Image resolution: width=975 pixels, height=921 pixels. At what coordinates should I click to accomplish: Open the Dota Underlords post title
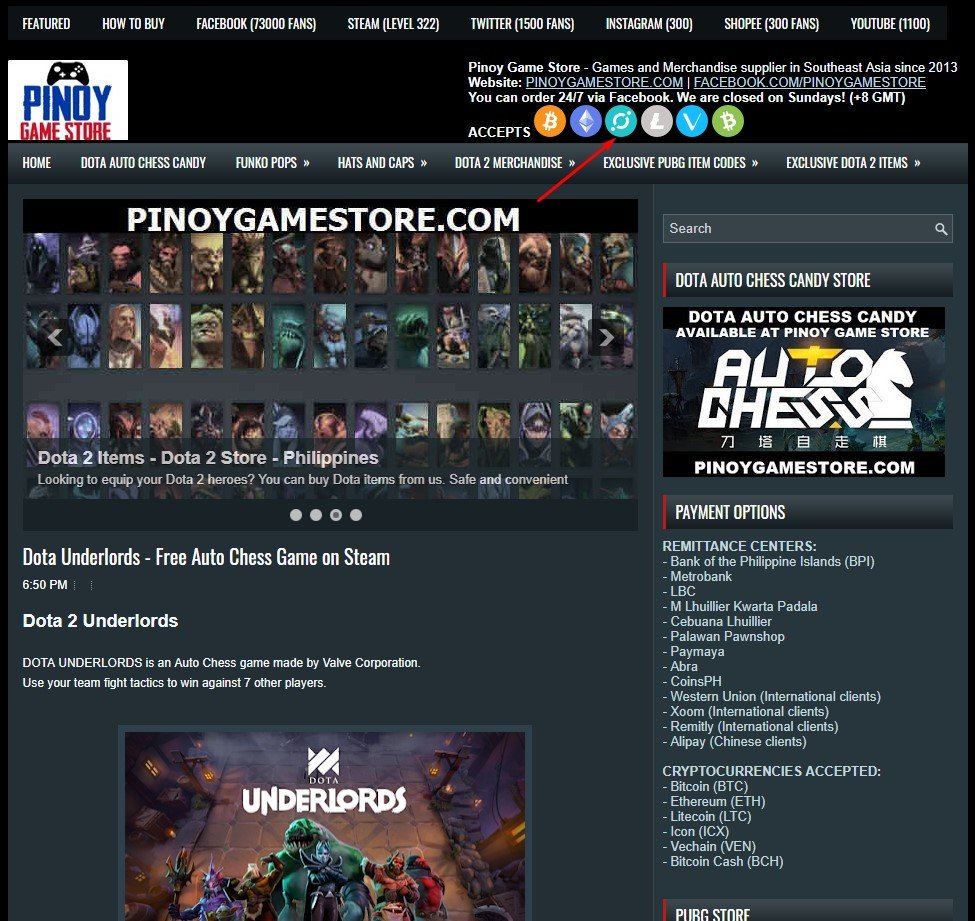(x=206, y=557)
